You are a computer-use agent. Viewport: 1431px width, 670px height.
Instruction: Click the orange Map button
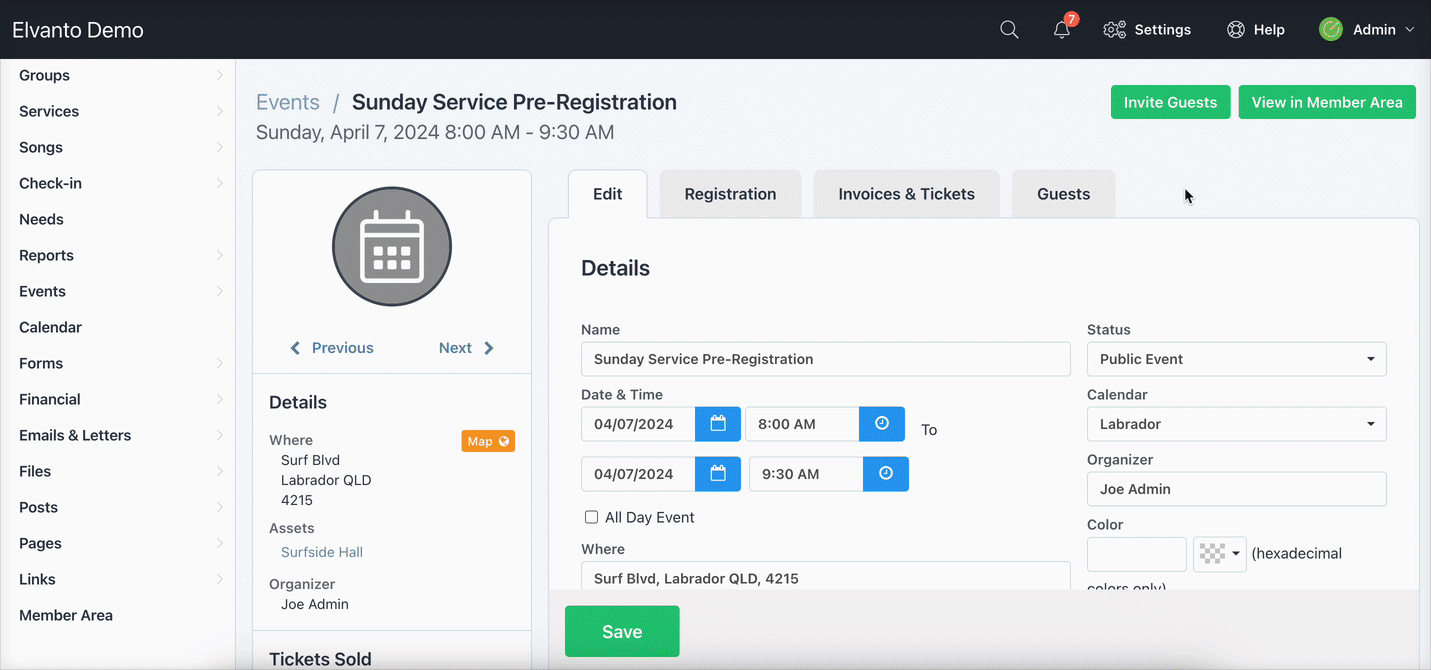pos(488,441)
